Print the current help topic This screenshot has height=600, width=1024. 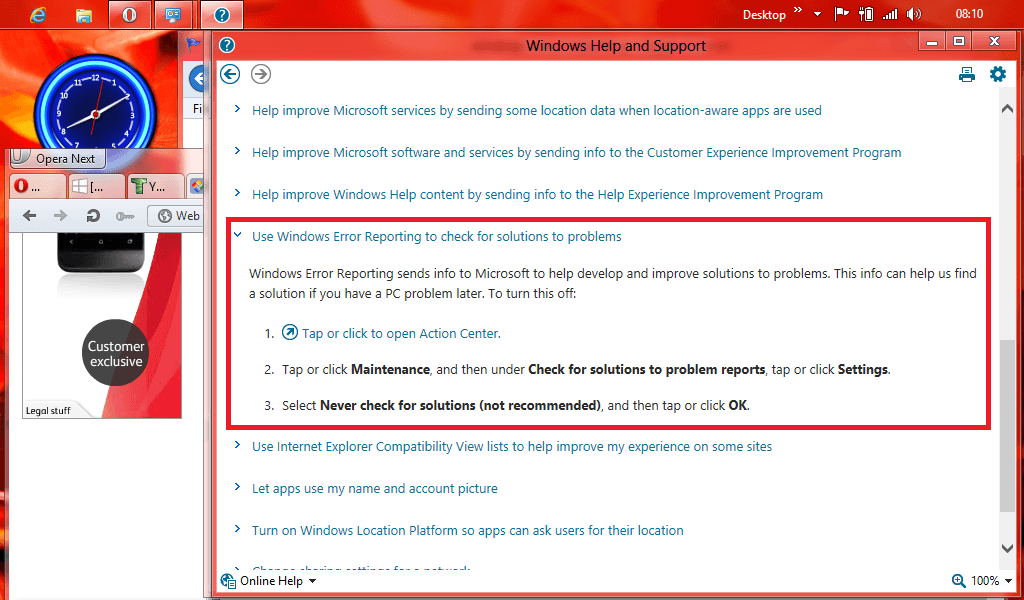[x=967, y=74]
